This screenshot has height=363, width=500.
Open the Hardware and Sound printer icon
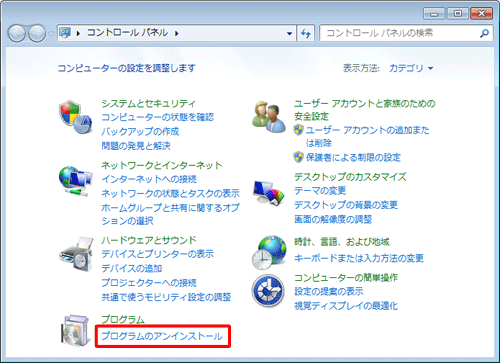click(x=76, y=254)
